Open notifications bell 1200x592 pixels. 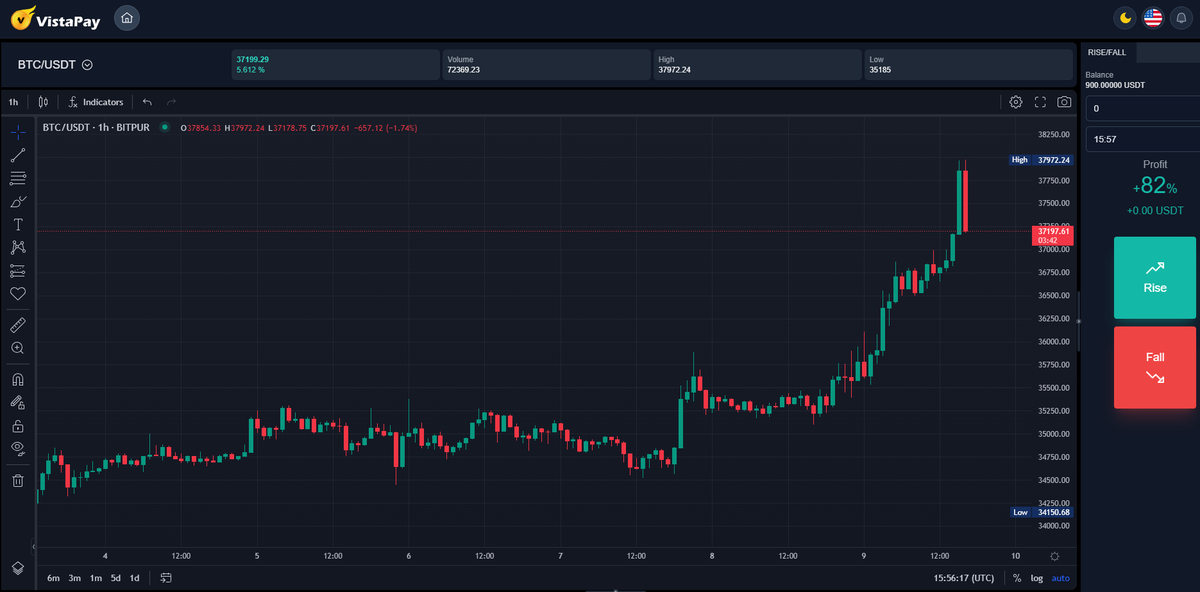[1181, 17]
